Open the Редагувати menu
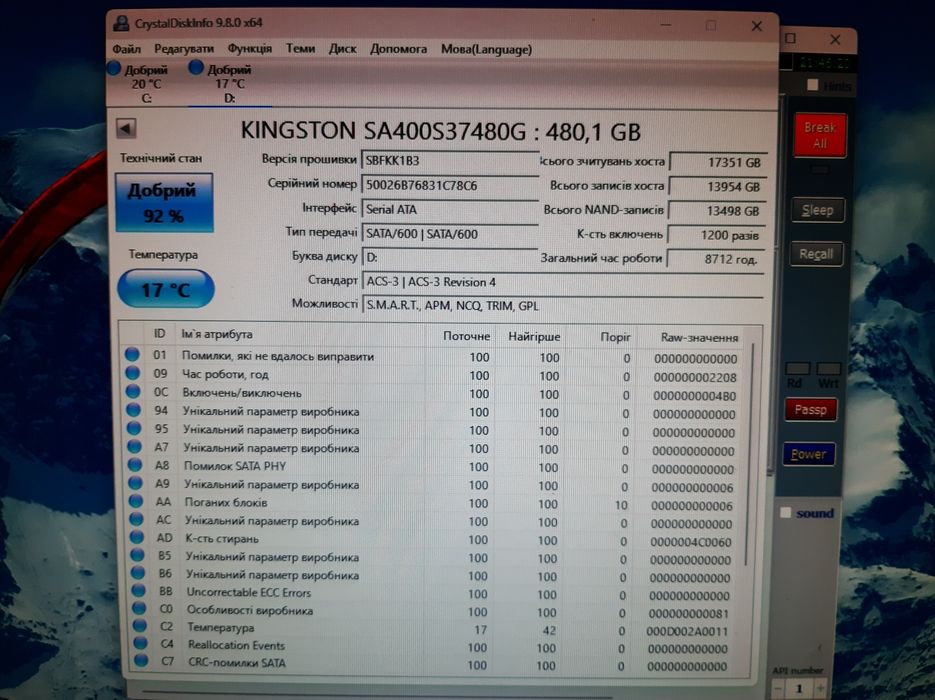The image size is (935, 700). tap(184, 49)
